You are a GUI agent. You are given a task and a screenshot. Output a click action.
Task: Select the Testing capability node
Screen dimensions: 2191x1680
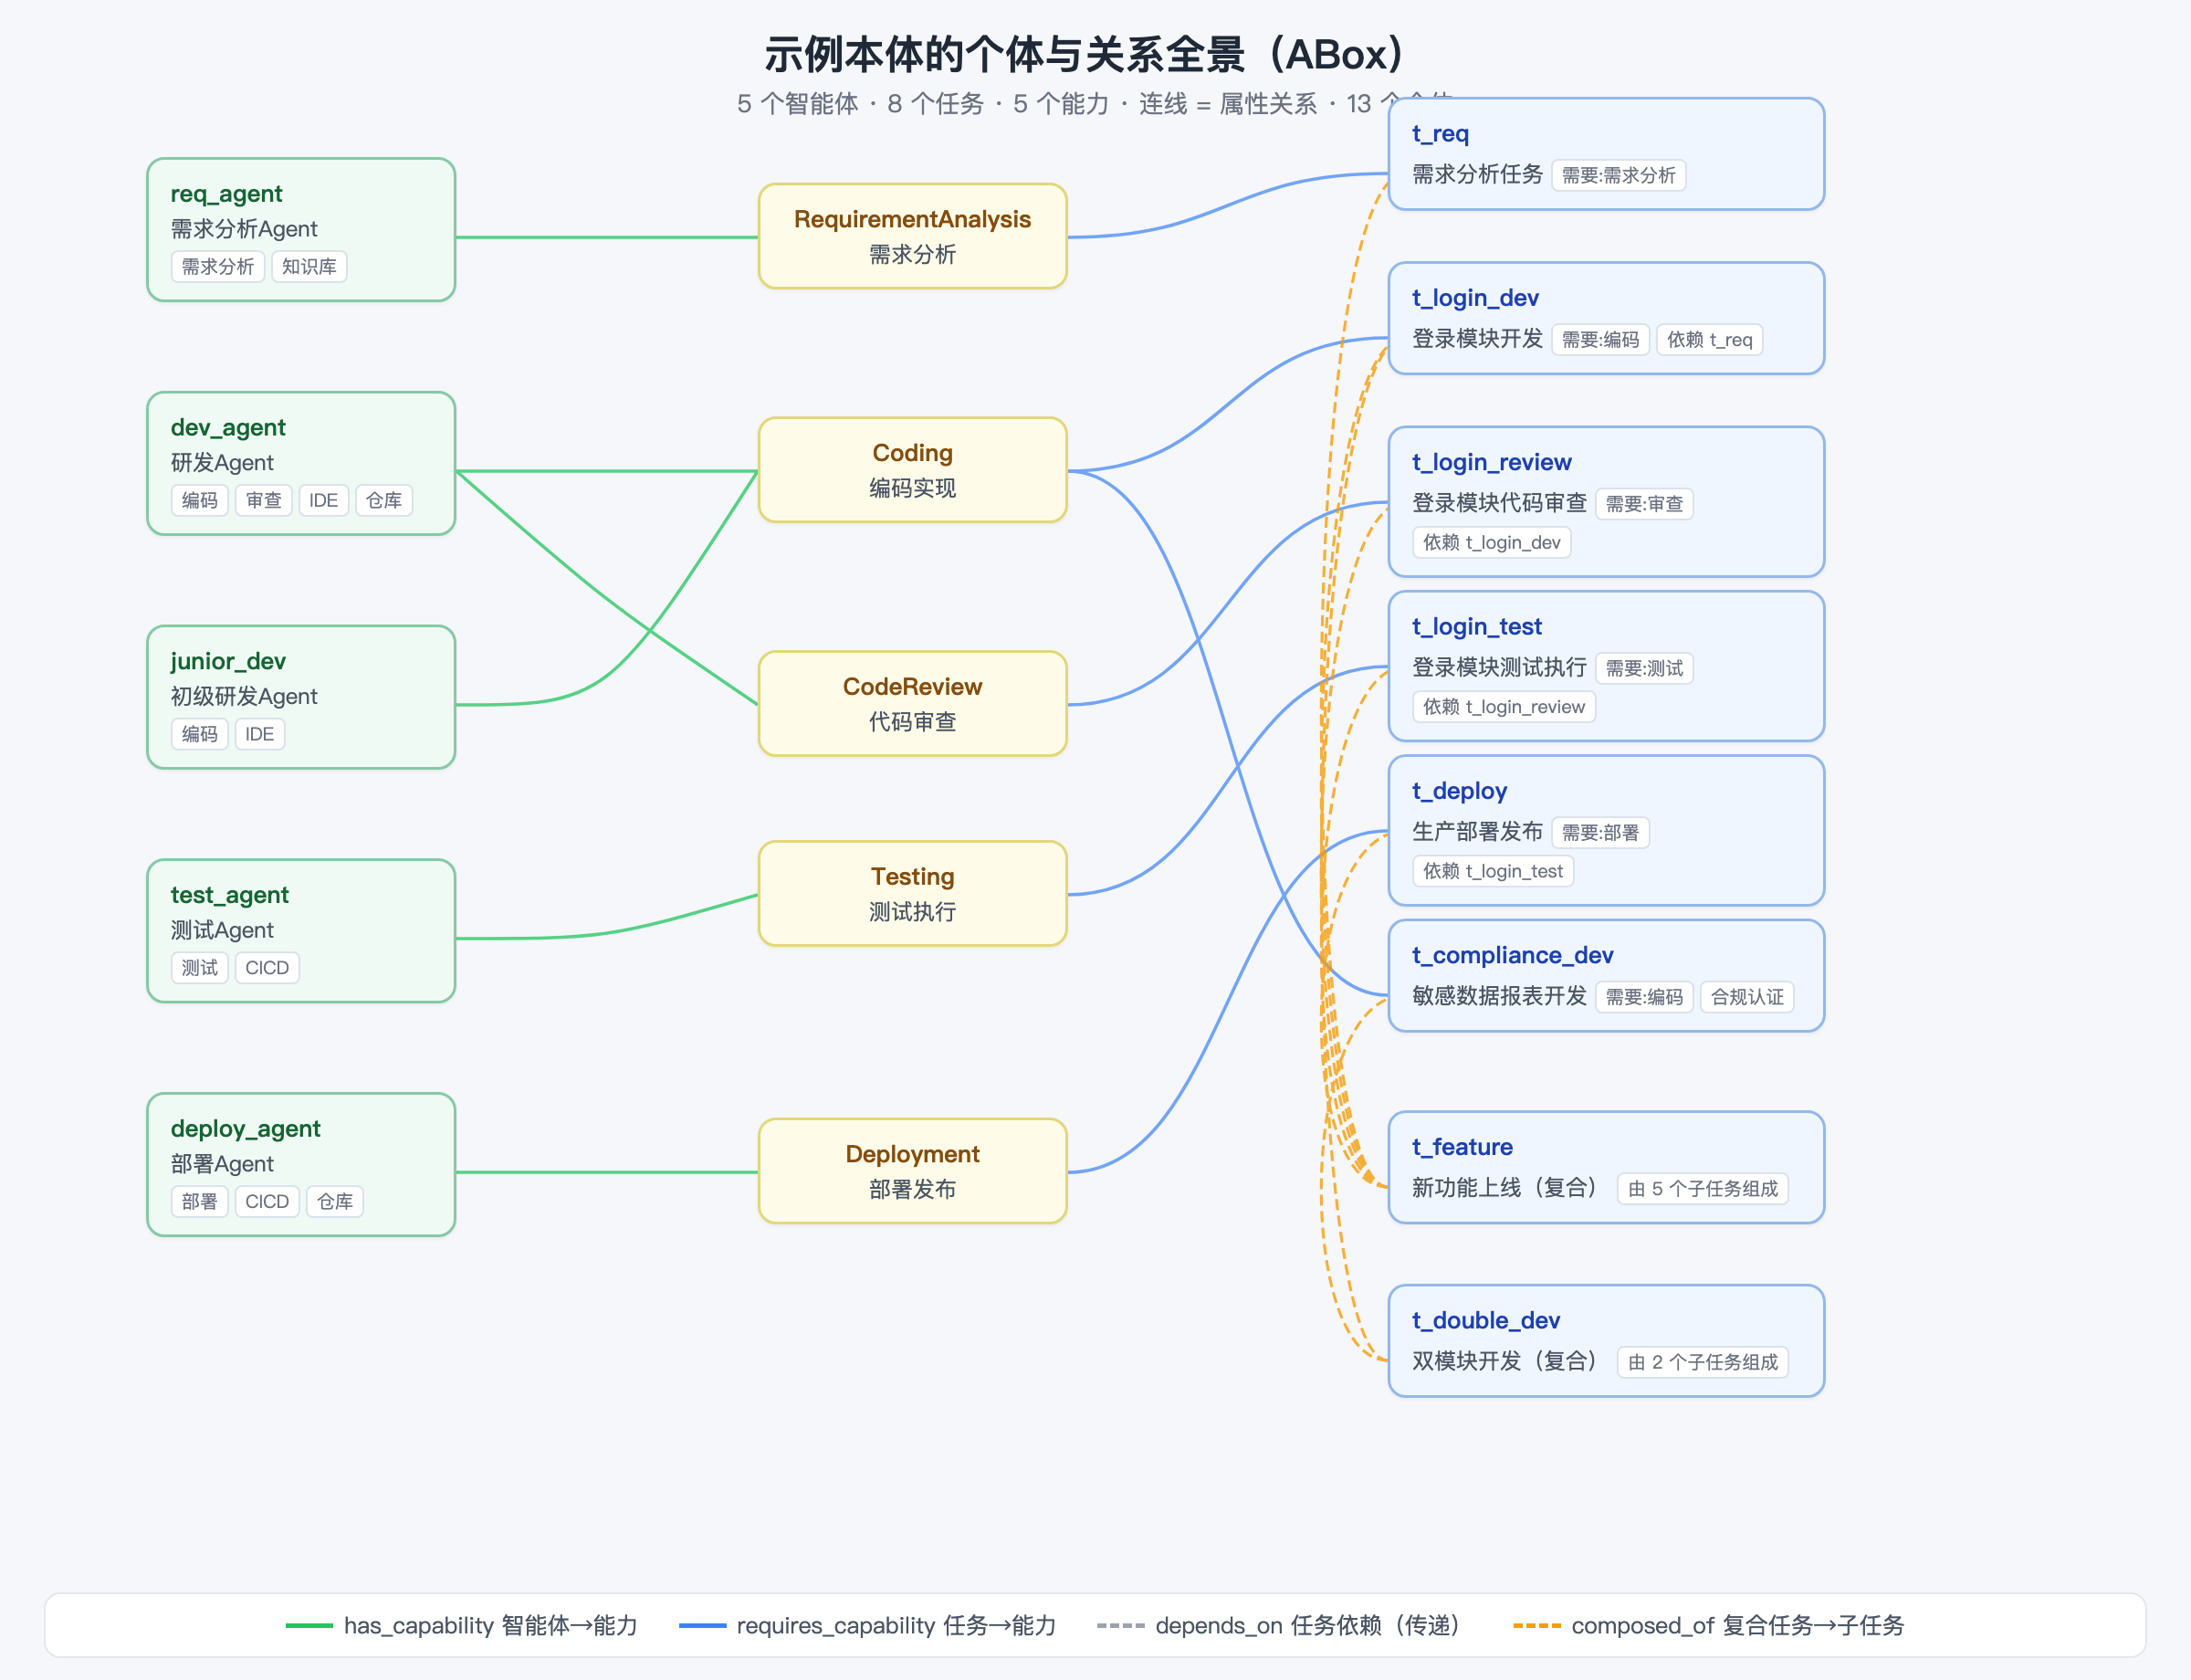912,893
